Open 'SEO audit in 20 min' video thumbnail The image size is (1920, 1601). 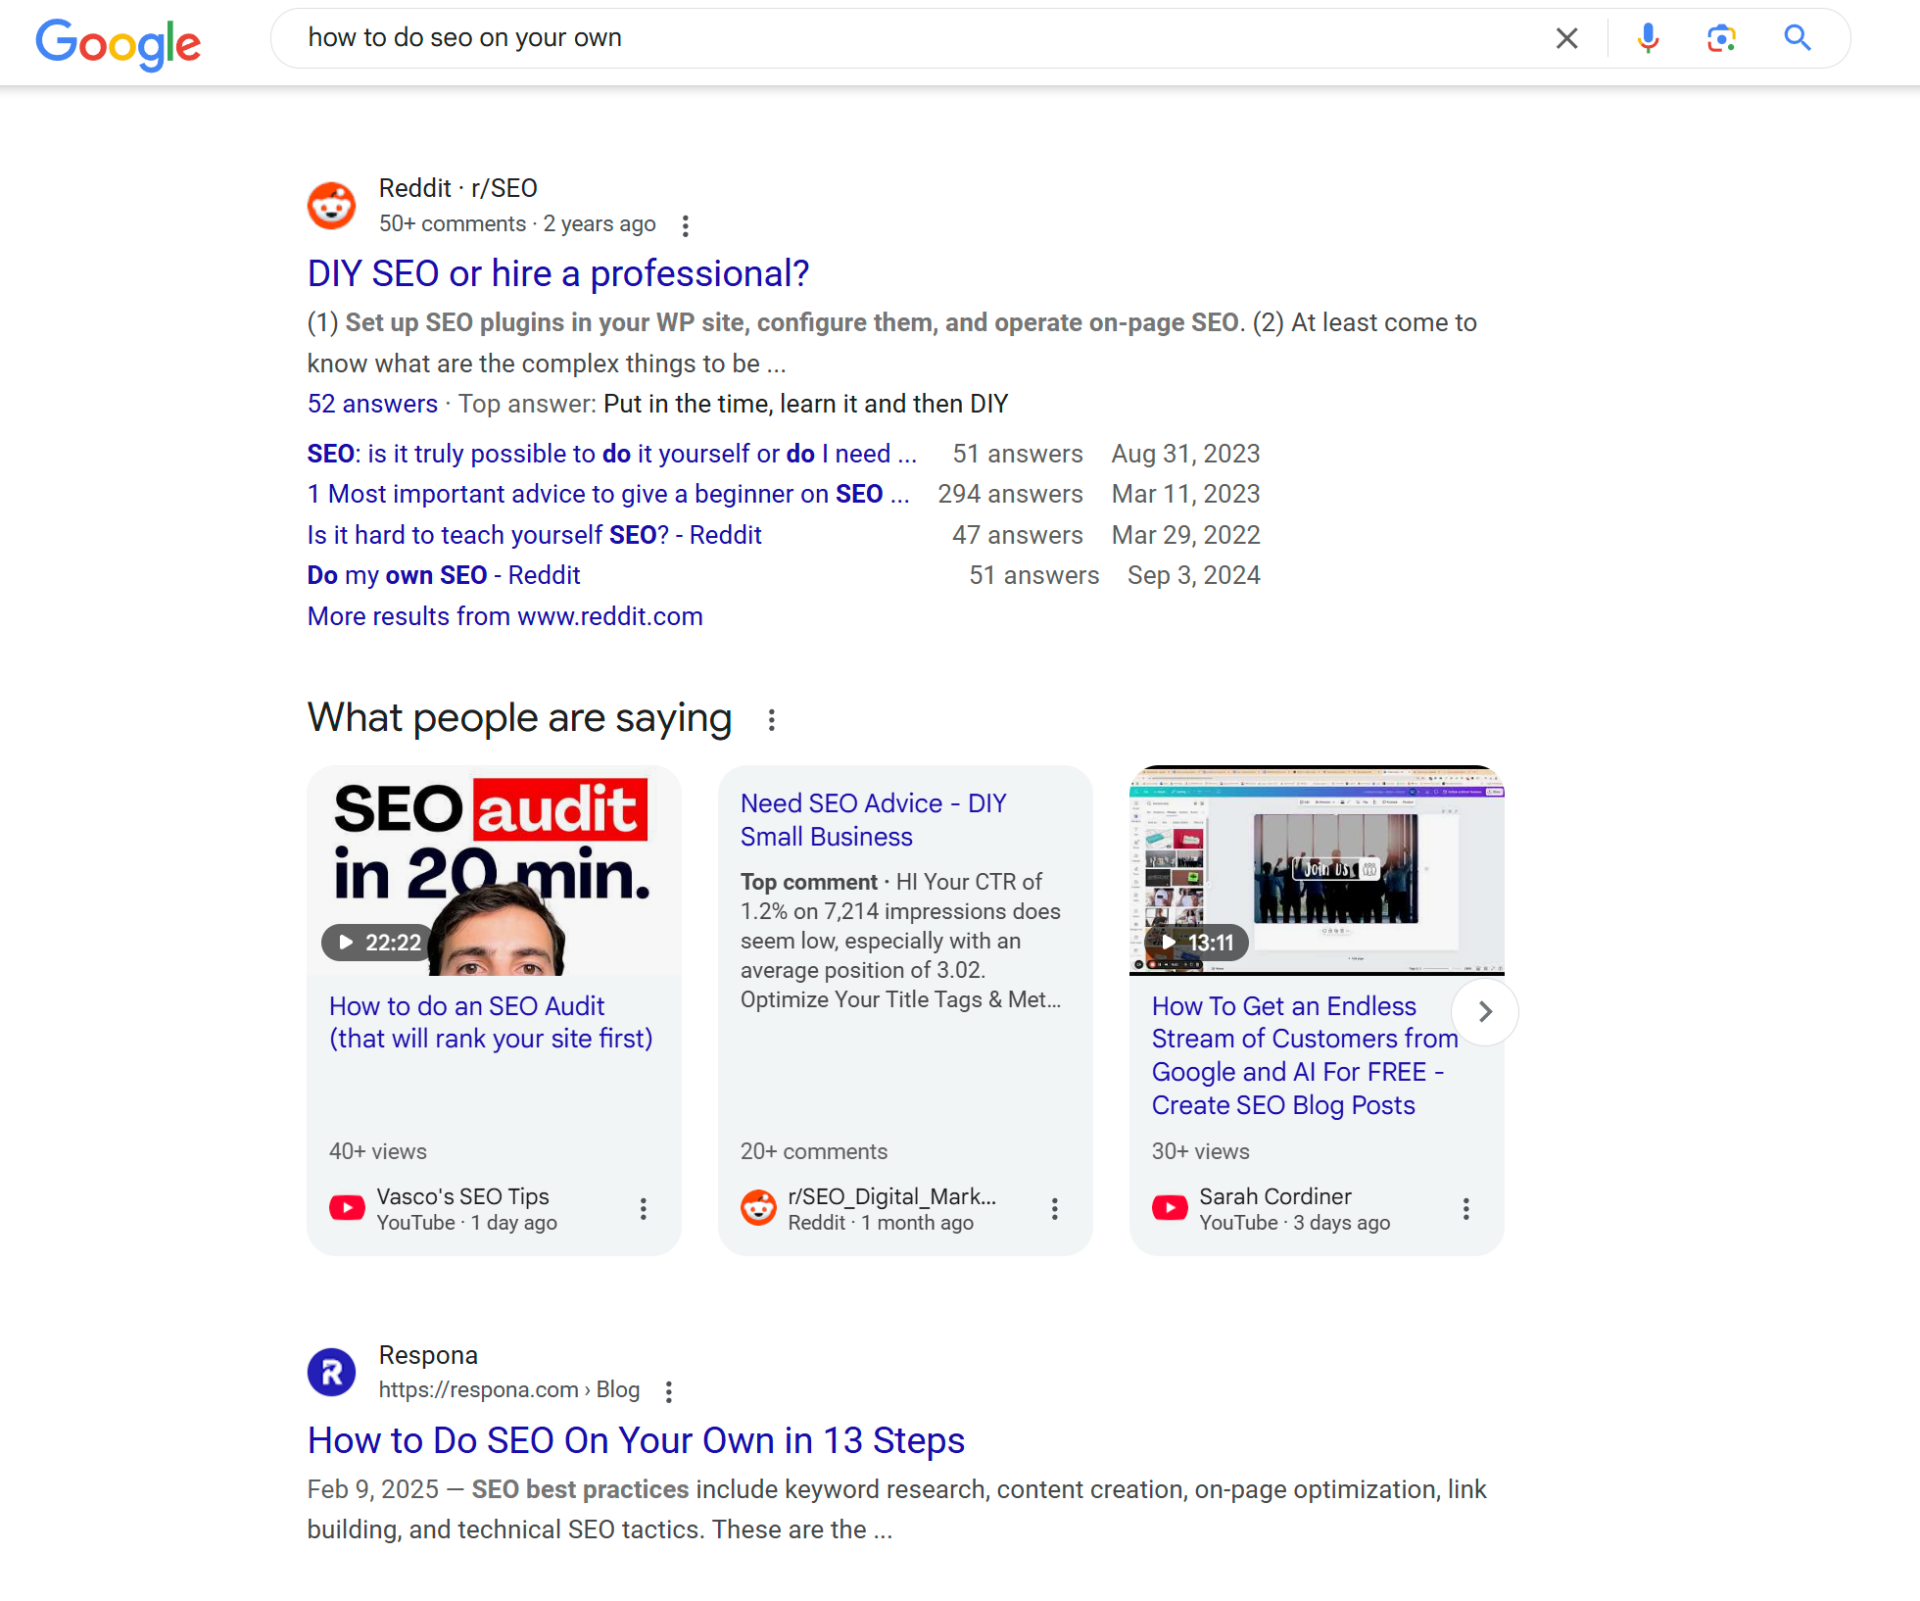(494, 870)
